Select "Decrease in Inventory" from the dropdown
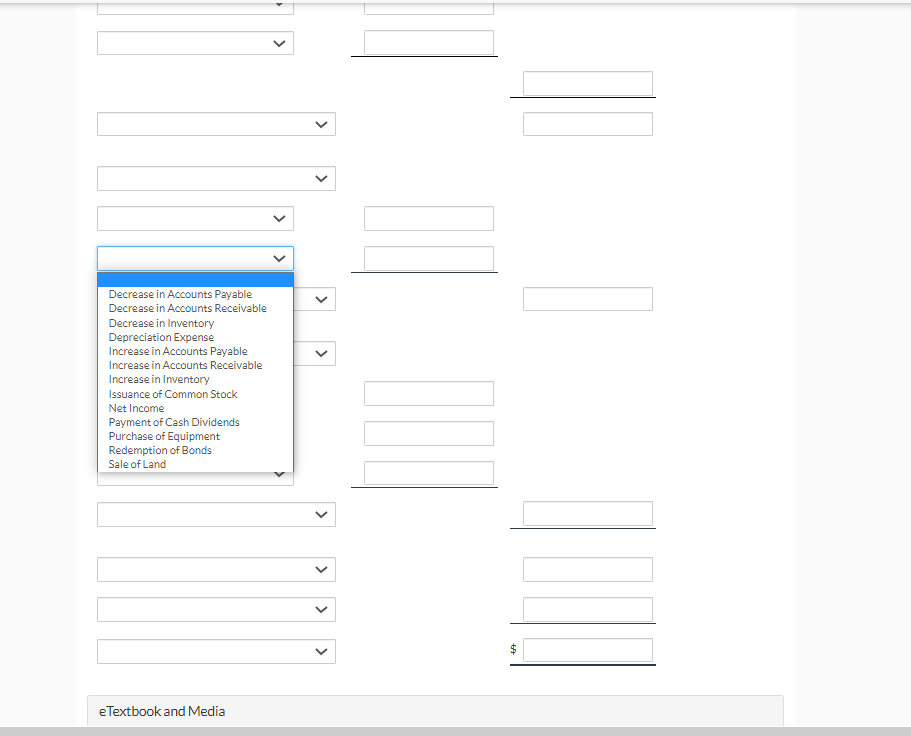 coord(161,323)
